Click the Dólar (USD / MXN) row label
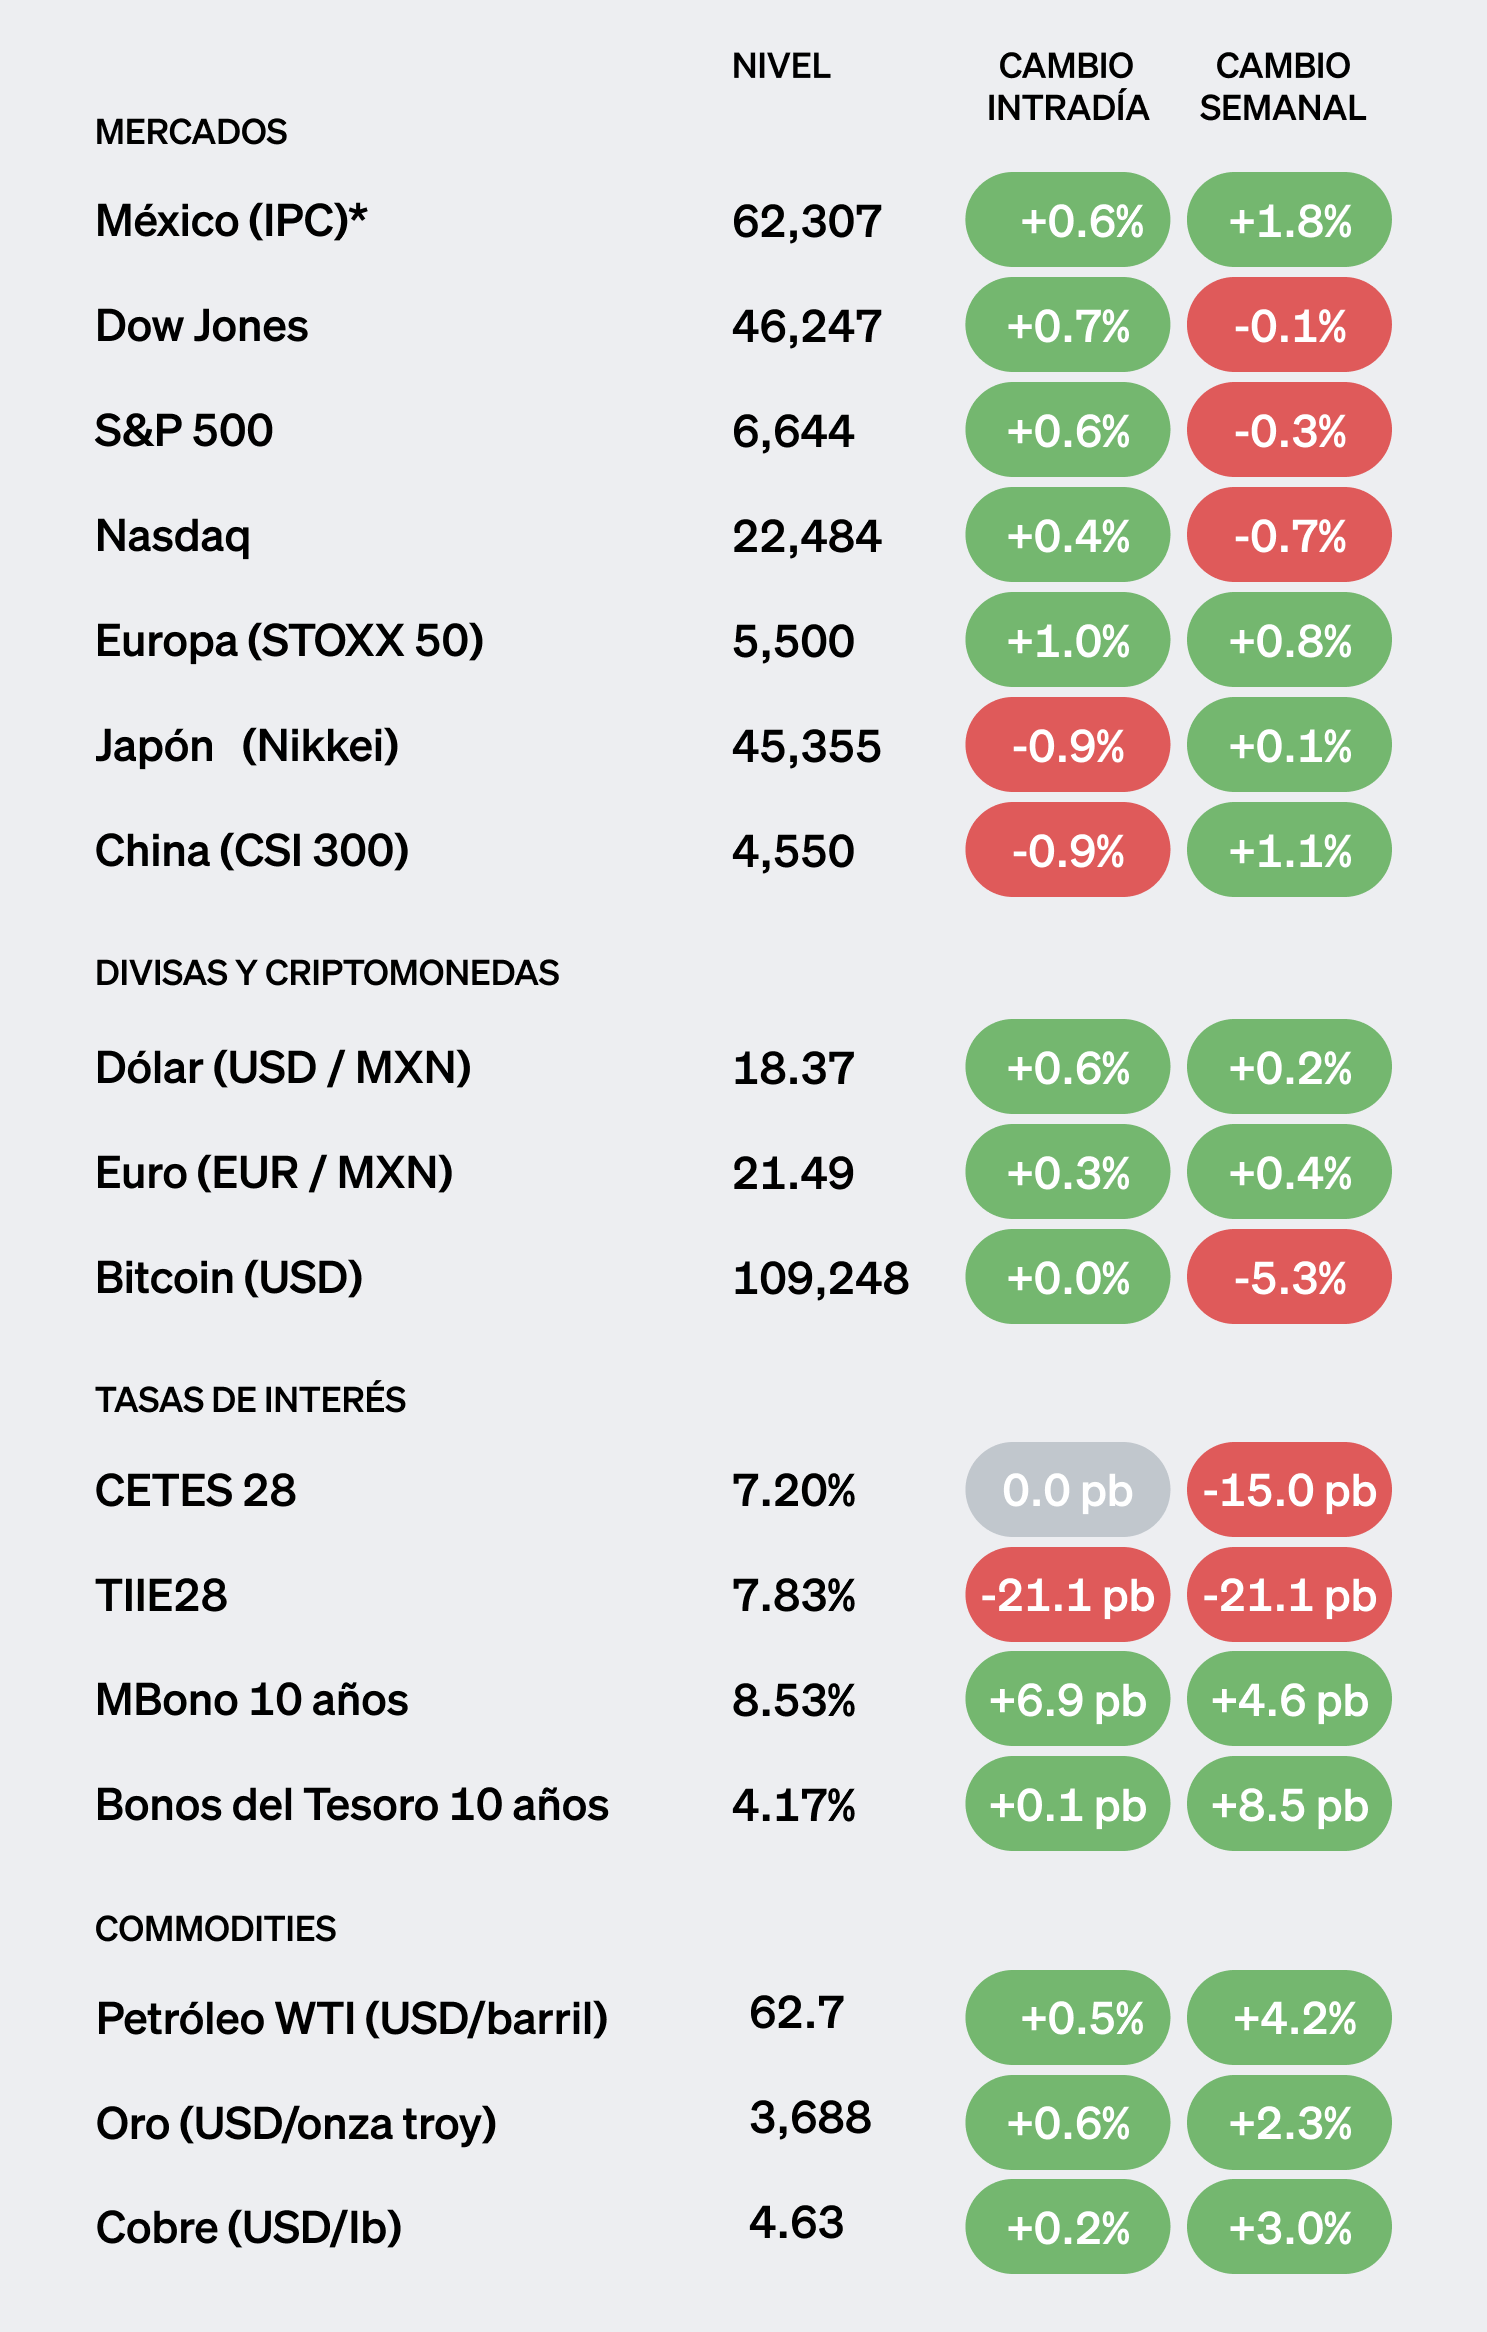1487x2332 pixels. [x=283, y=1068]
